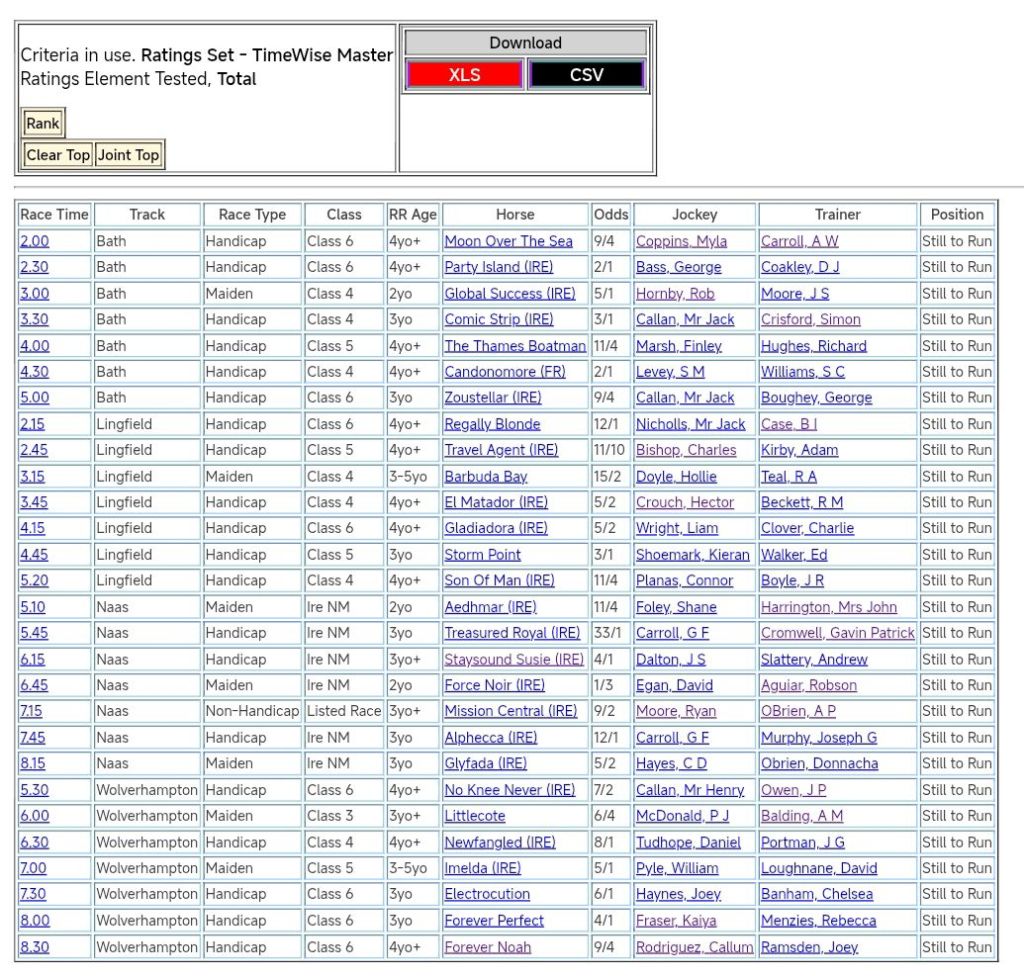Open trainer Beckett, R M
1024x976 pixels.
pos(801,503)
